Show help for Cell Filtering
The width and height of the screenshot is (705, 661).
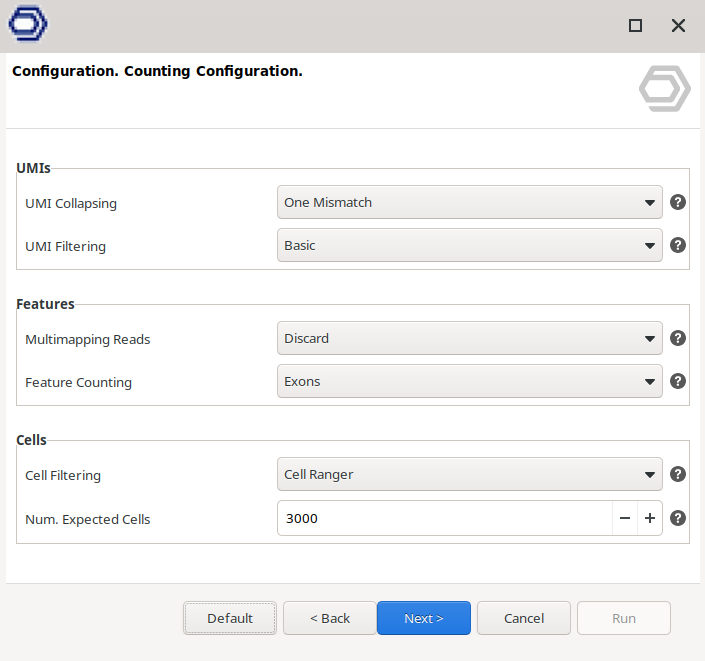coord(677,474)
